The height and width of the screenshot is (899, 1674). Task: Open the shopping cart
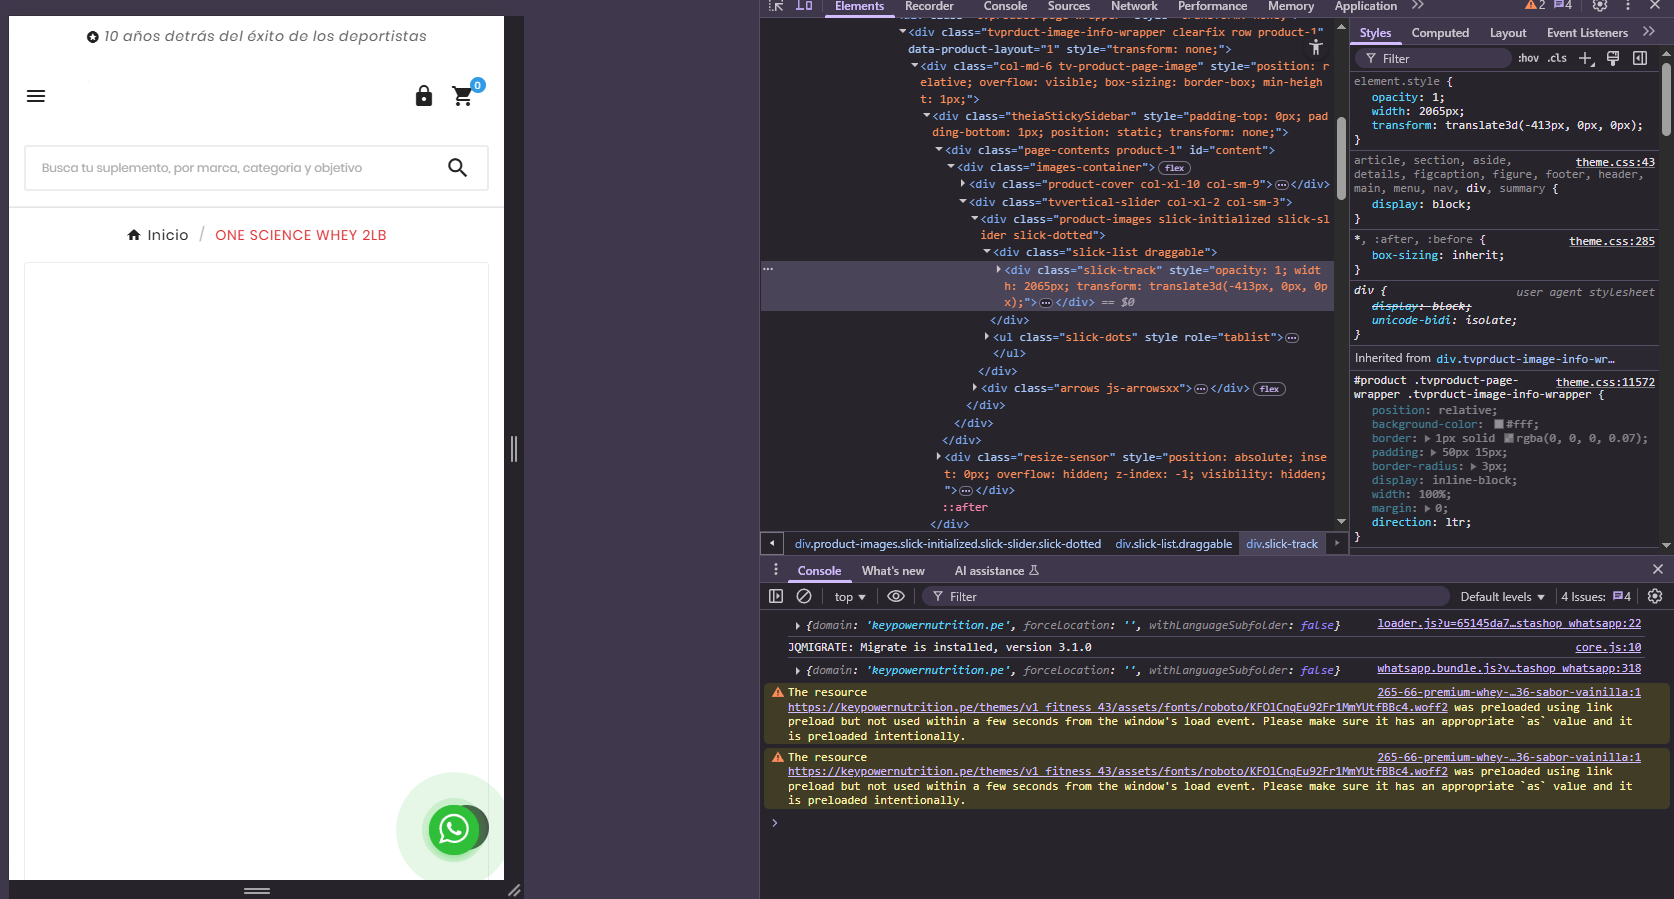point(462,96)
